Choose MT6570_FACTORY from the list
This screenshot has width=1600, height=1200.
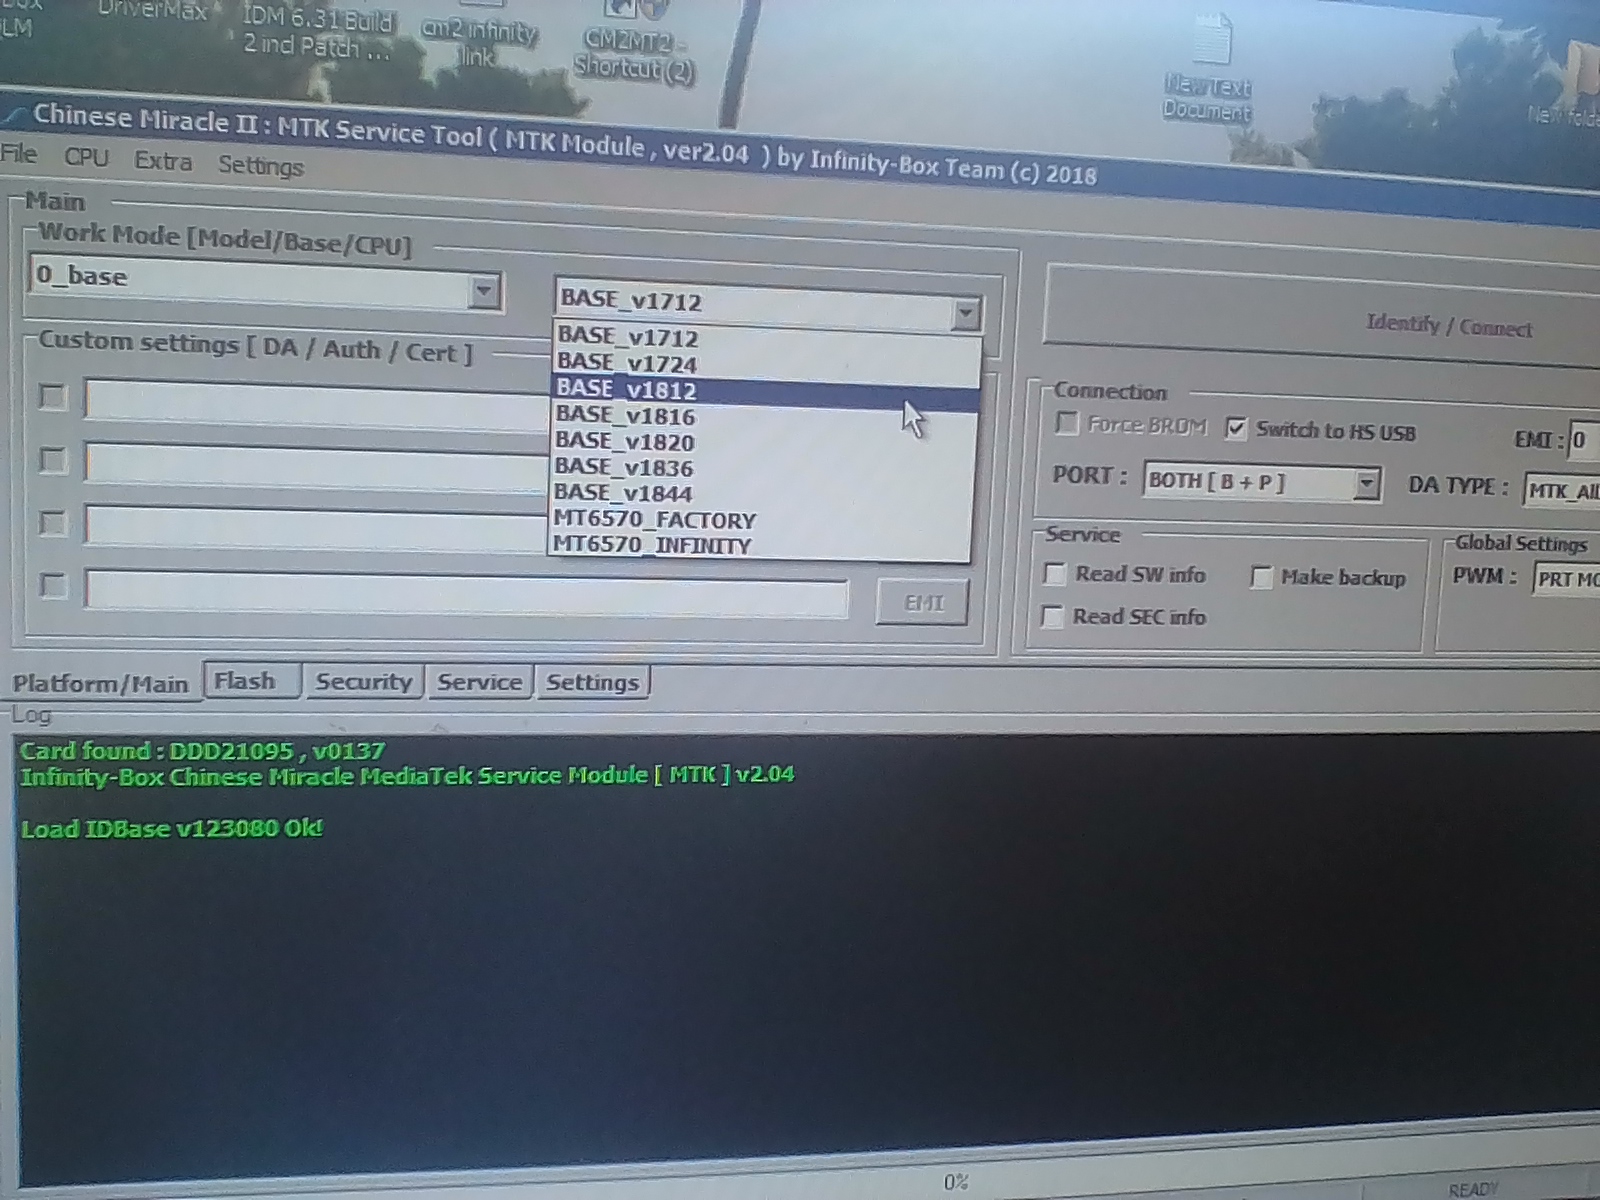(x=761, y=520)
